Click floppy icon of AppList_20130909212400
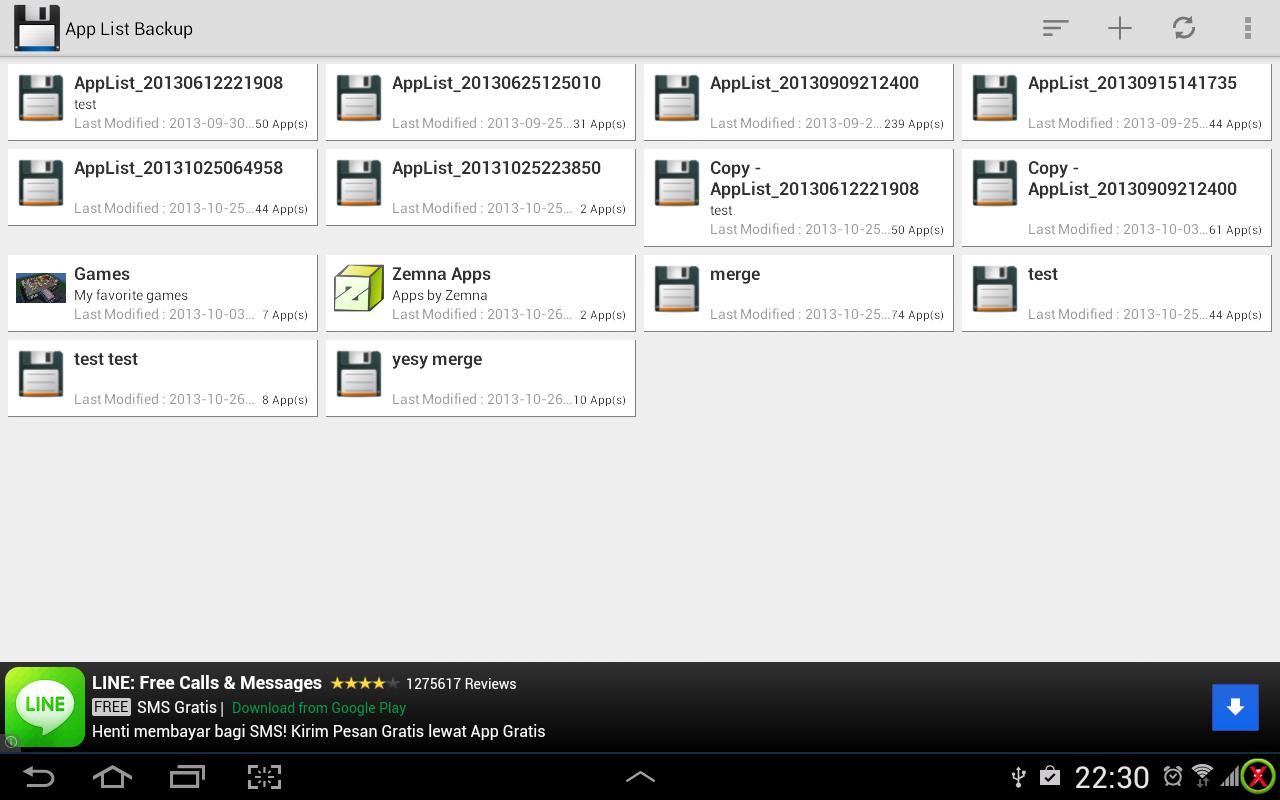Screen dimensions: 1280x800 677,99
